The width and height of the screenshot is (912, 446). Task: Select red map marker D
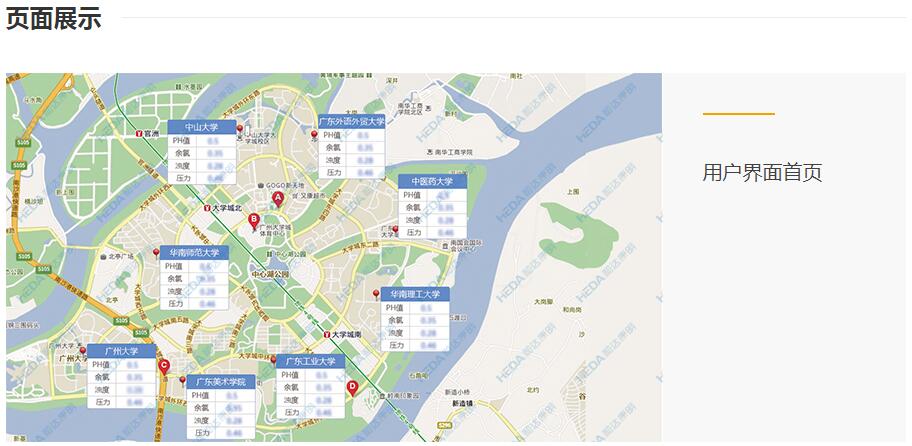(x=352, y=387)
